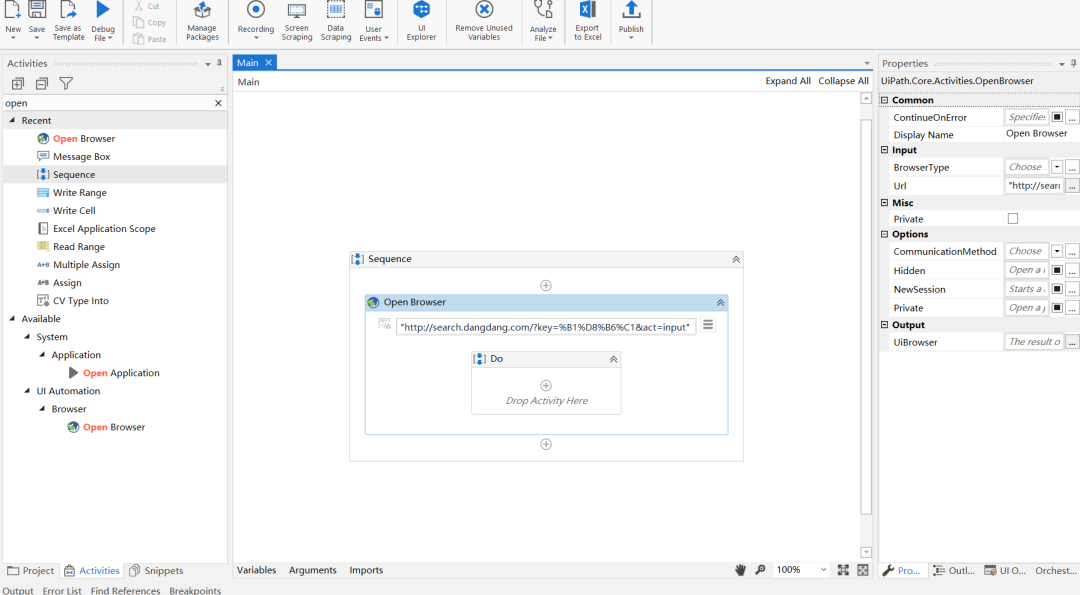Collapse Options properties section
The height and width of the screenshot is (595, 1080).
point(885,234)
